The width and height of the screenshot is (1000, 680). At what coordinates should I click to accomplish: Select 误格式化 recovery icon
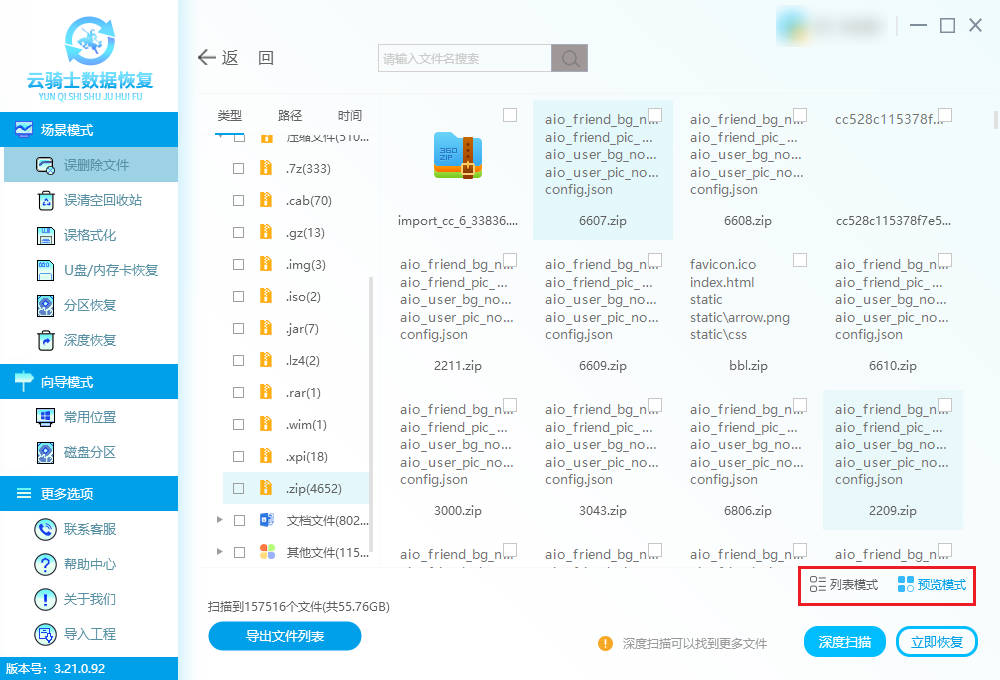coord(45,235)
